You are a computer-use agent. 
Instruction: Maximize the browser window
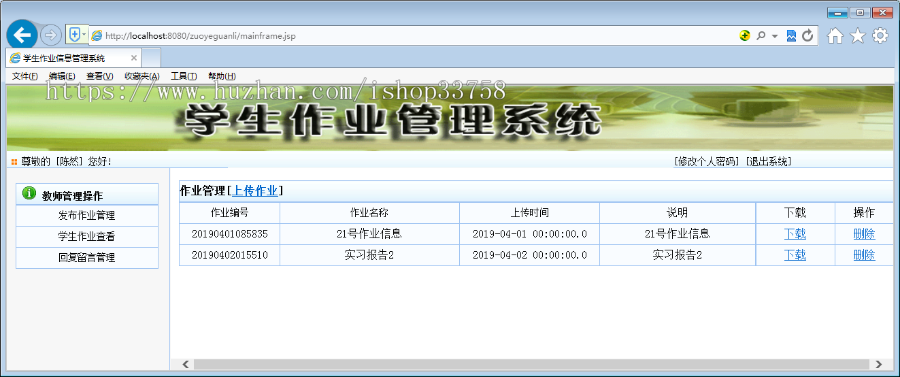860,13
